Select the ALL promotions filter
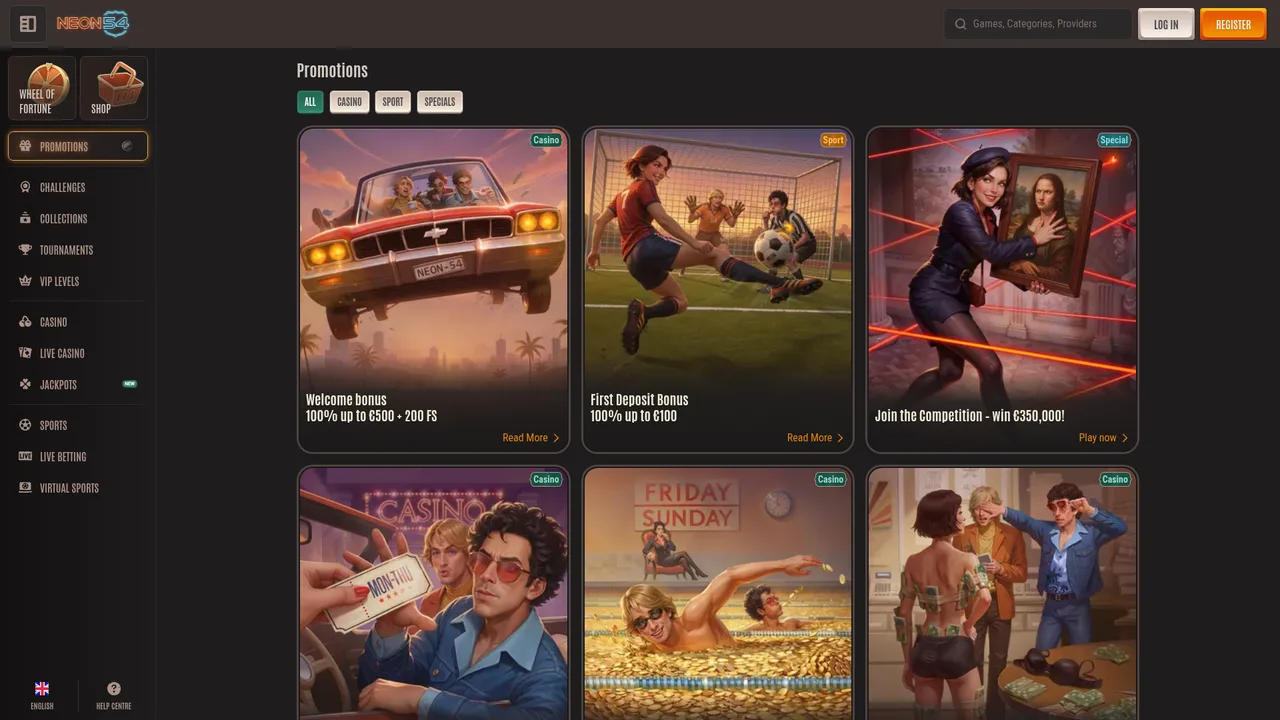 click(x=310, y=101)
